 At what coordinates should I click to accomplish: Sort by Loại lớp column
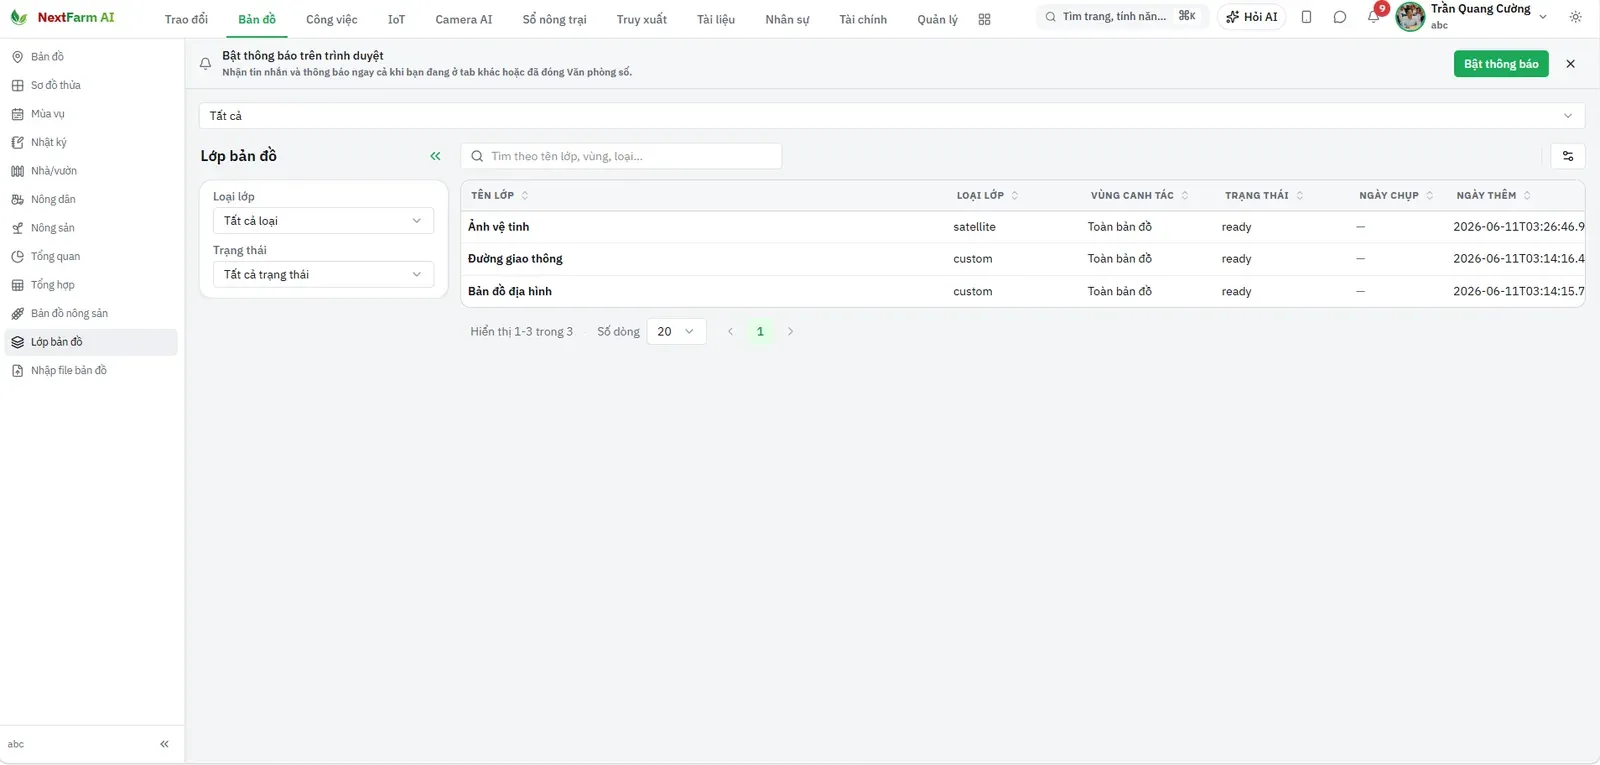pyautogui.click(x=987, y=195)
